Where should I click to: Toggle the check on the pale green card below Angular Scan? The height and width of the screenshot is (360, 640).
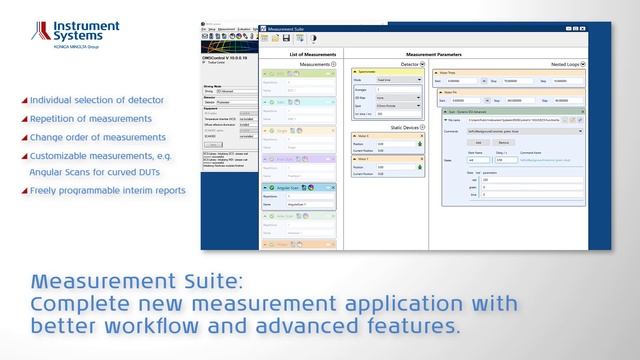[x=271, y=216]
